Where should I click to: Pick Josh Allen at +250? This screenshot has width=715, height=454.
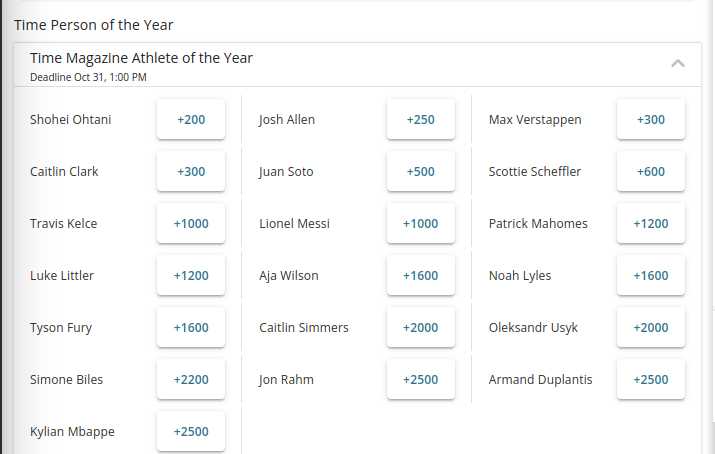[421, 120]
